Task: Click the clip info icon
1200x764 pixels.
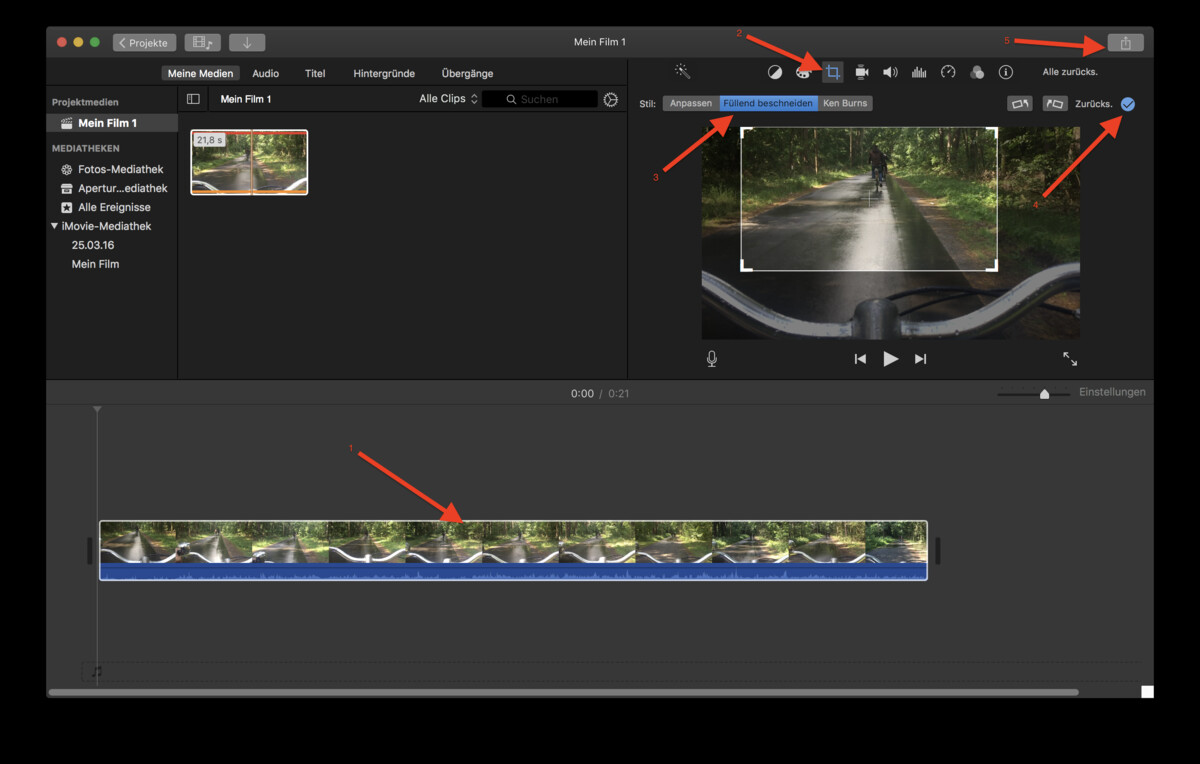Action: pos(1004,71)
